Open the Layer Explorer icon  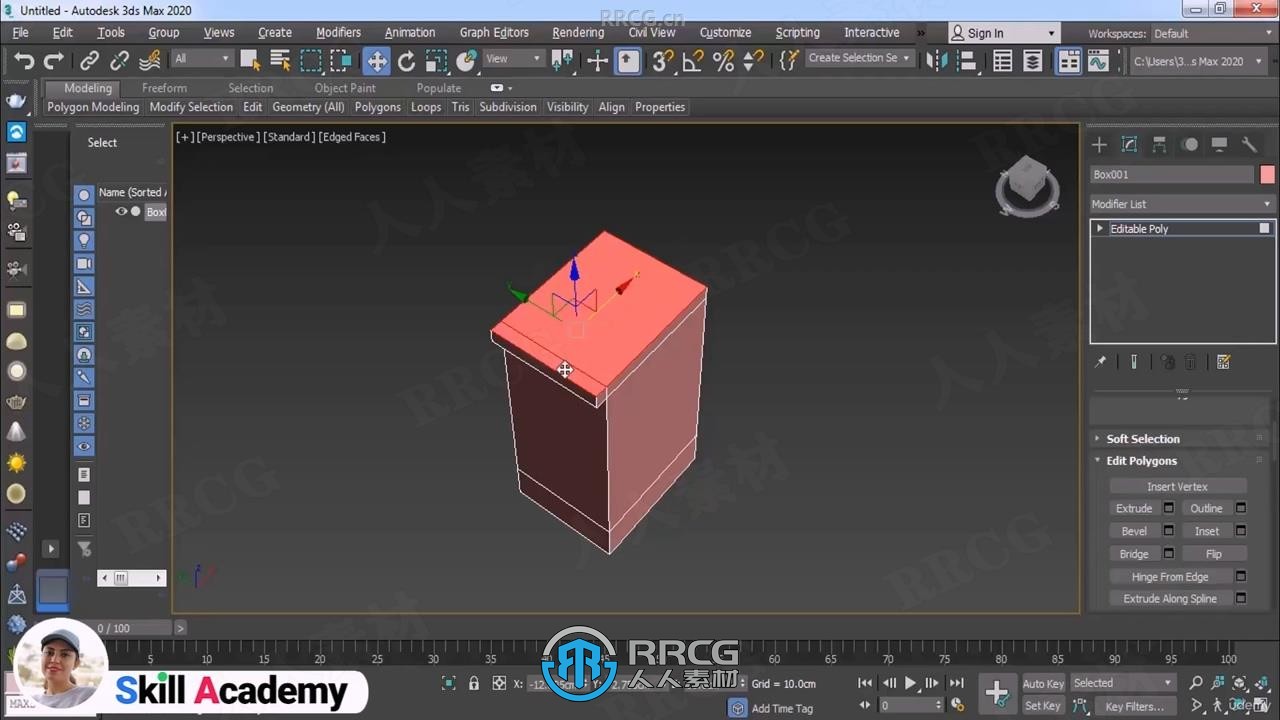1033,61
